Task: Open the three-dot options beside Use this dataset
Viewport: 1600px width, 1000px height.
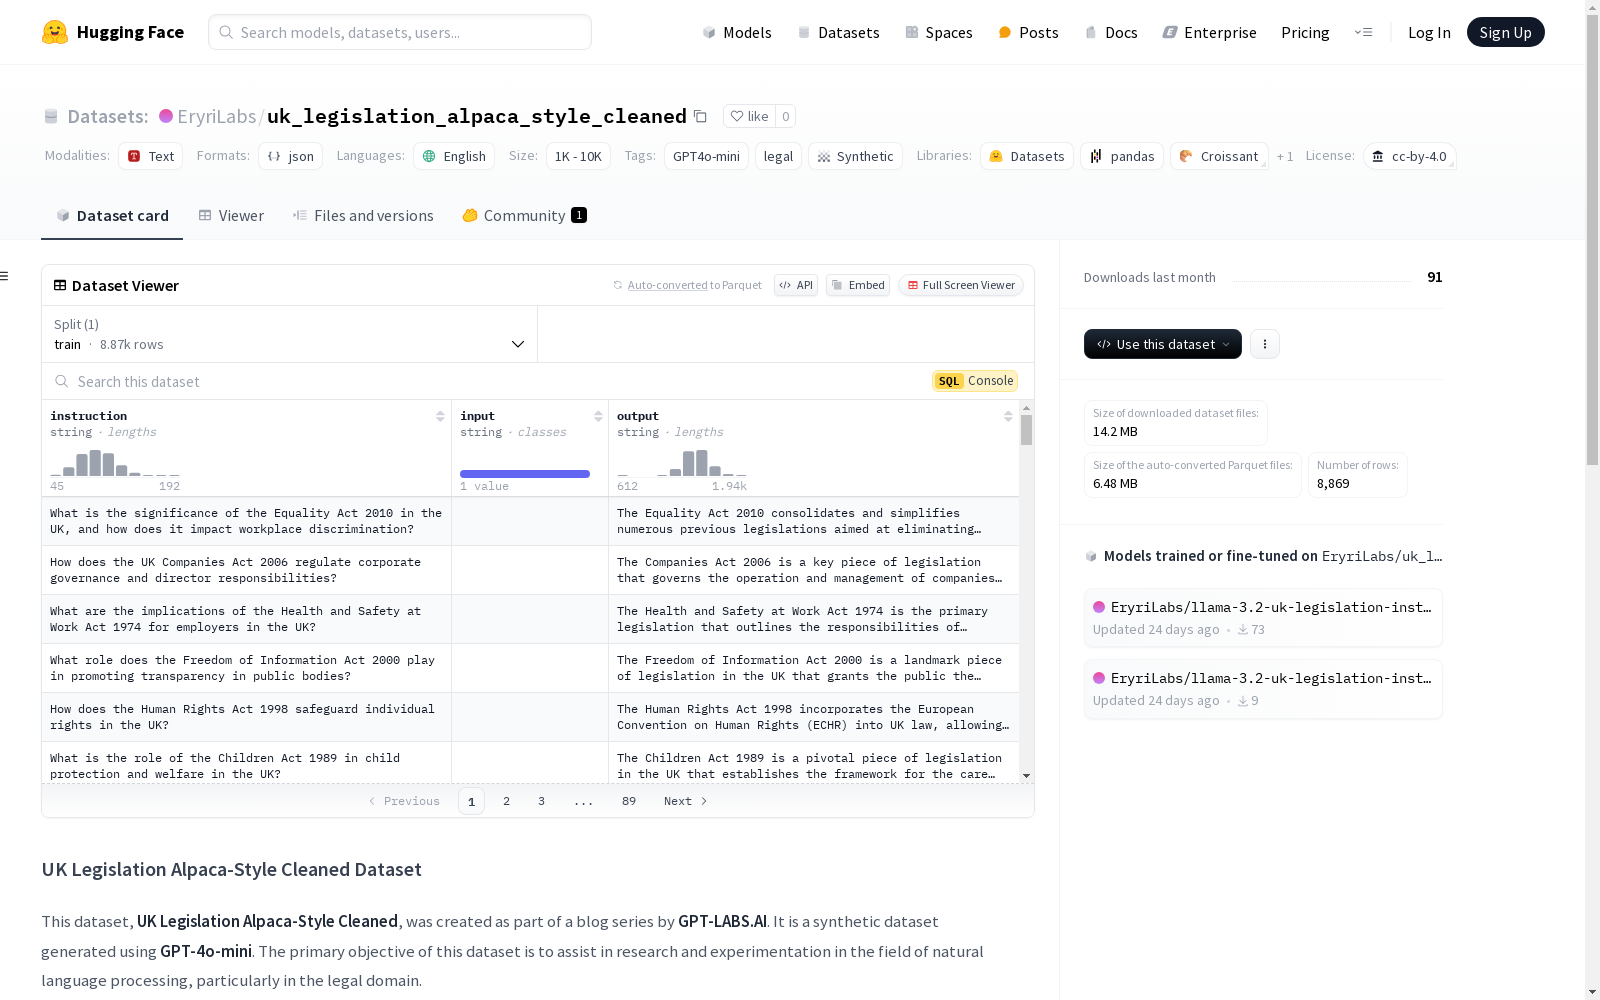Action: click(x=1265, y=344)
